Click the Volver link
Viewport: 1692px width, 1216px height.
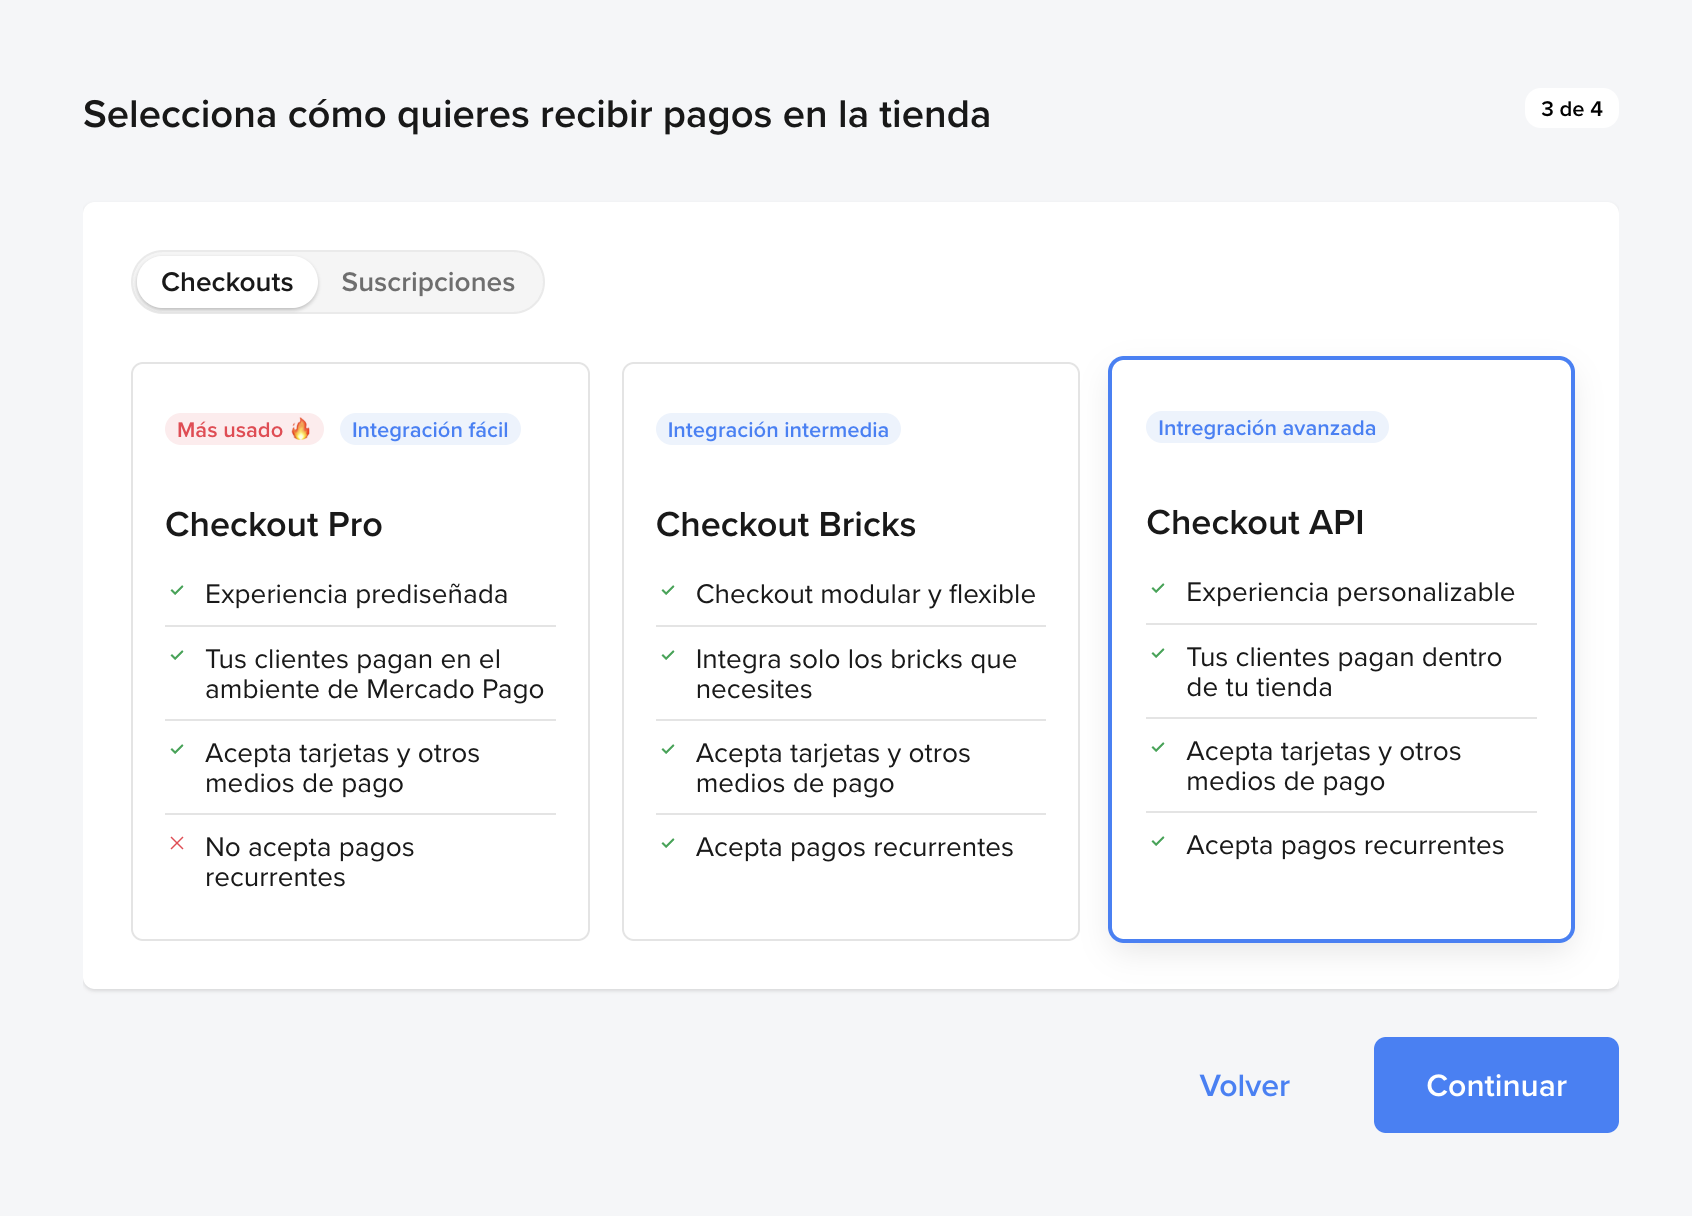point(1243,1085)
